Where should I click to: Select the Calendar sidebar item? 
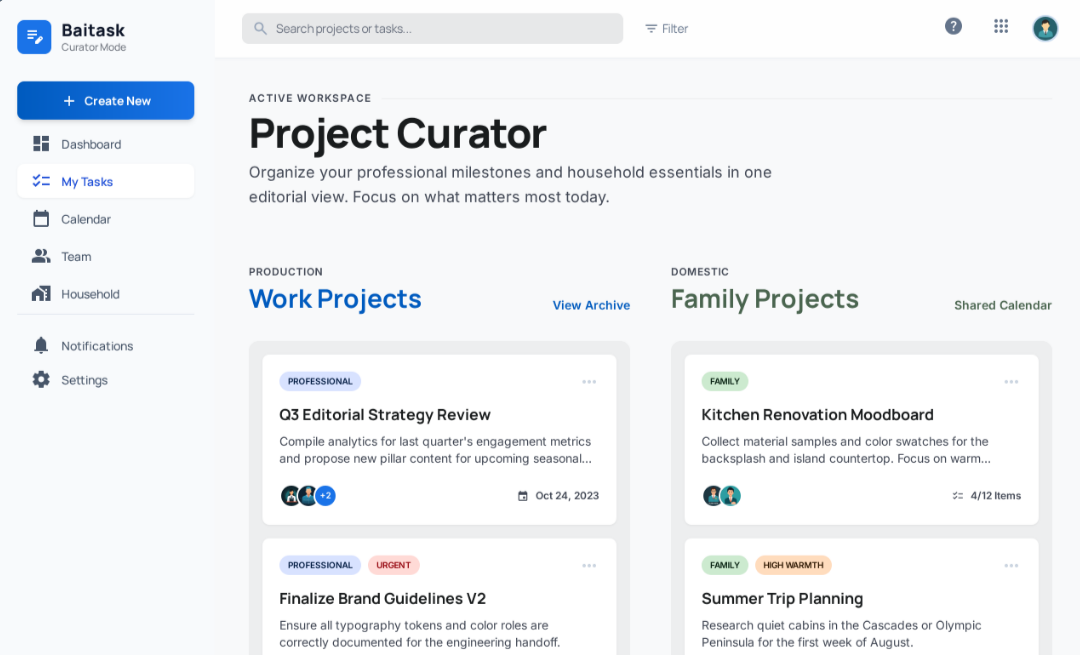tap(86, 219)
